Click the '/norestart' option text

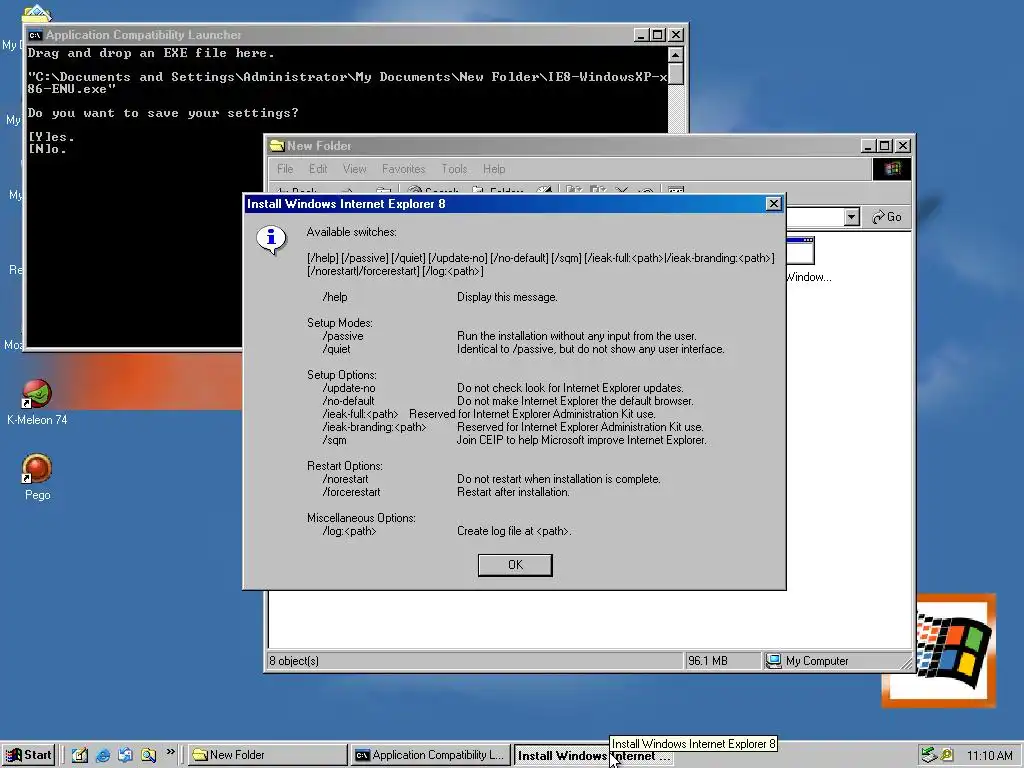[x=345, y=479]
